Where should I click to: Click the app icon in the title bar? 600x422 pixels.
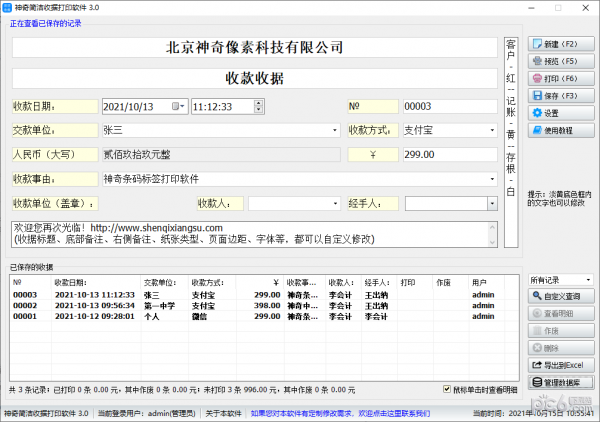pyautogui.click(x=7, y=7)
